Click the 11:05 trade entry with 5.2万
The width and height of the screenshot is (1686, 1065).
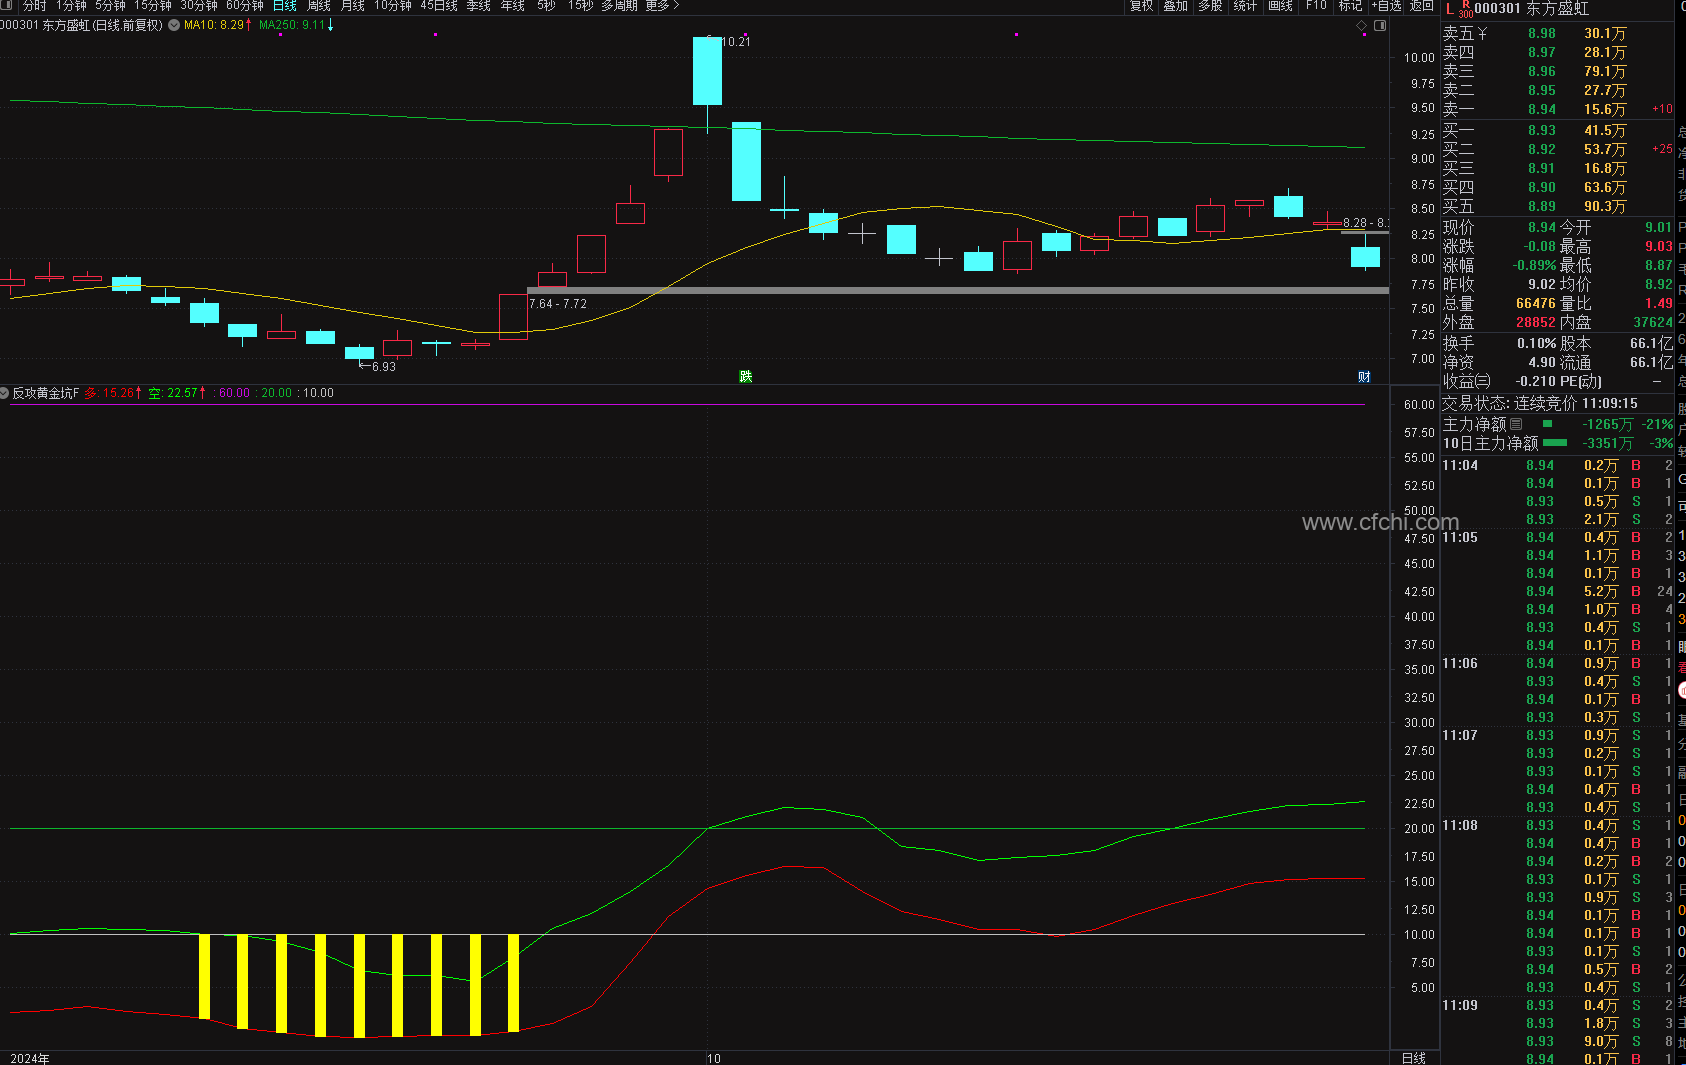tap(1556, 592)
